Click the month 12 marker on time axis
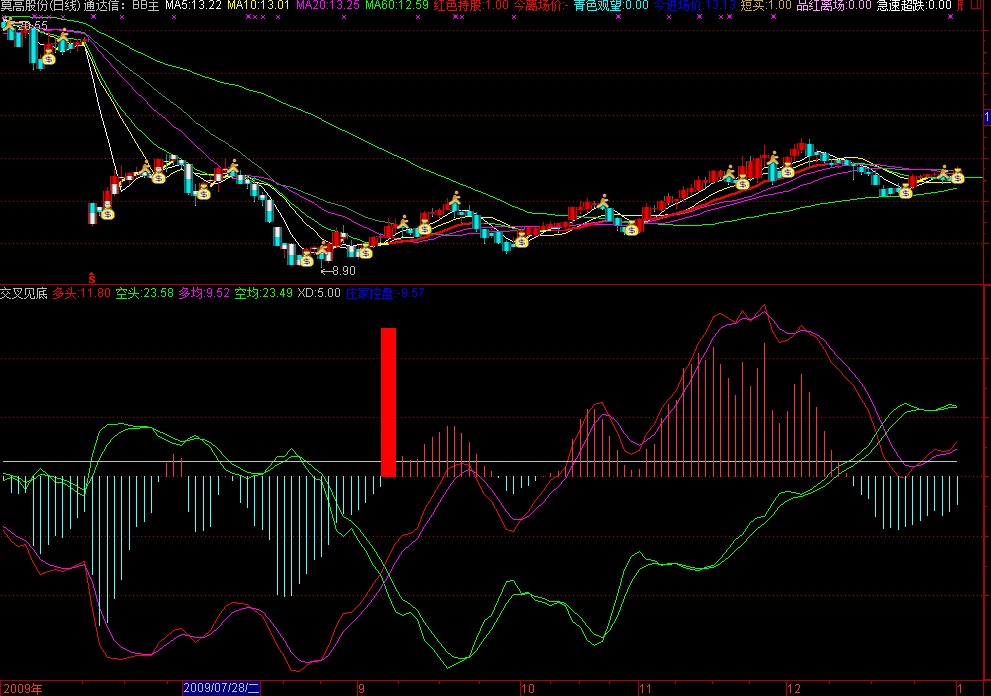Viewport: 991px width, 696px height. tap(794, 689)
